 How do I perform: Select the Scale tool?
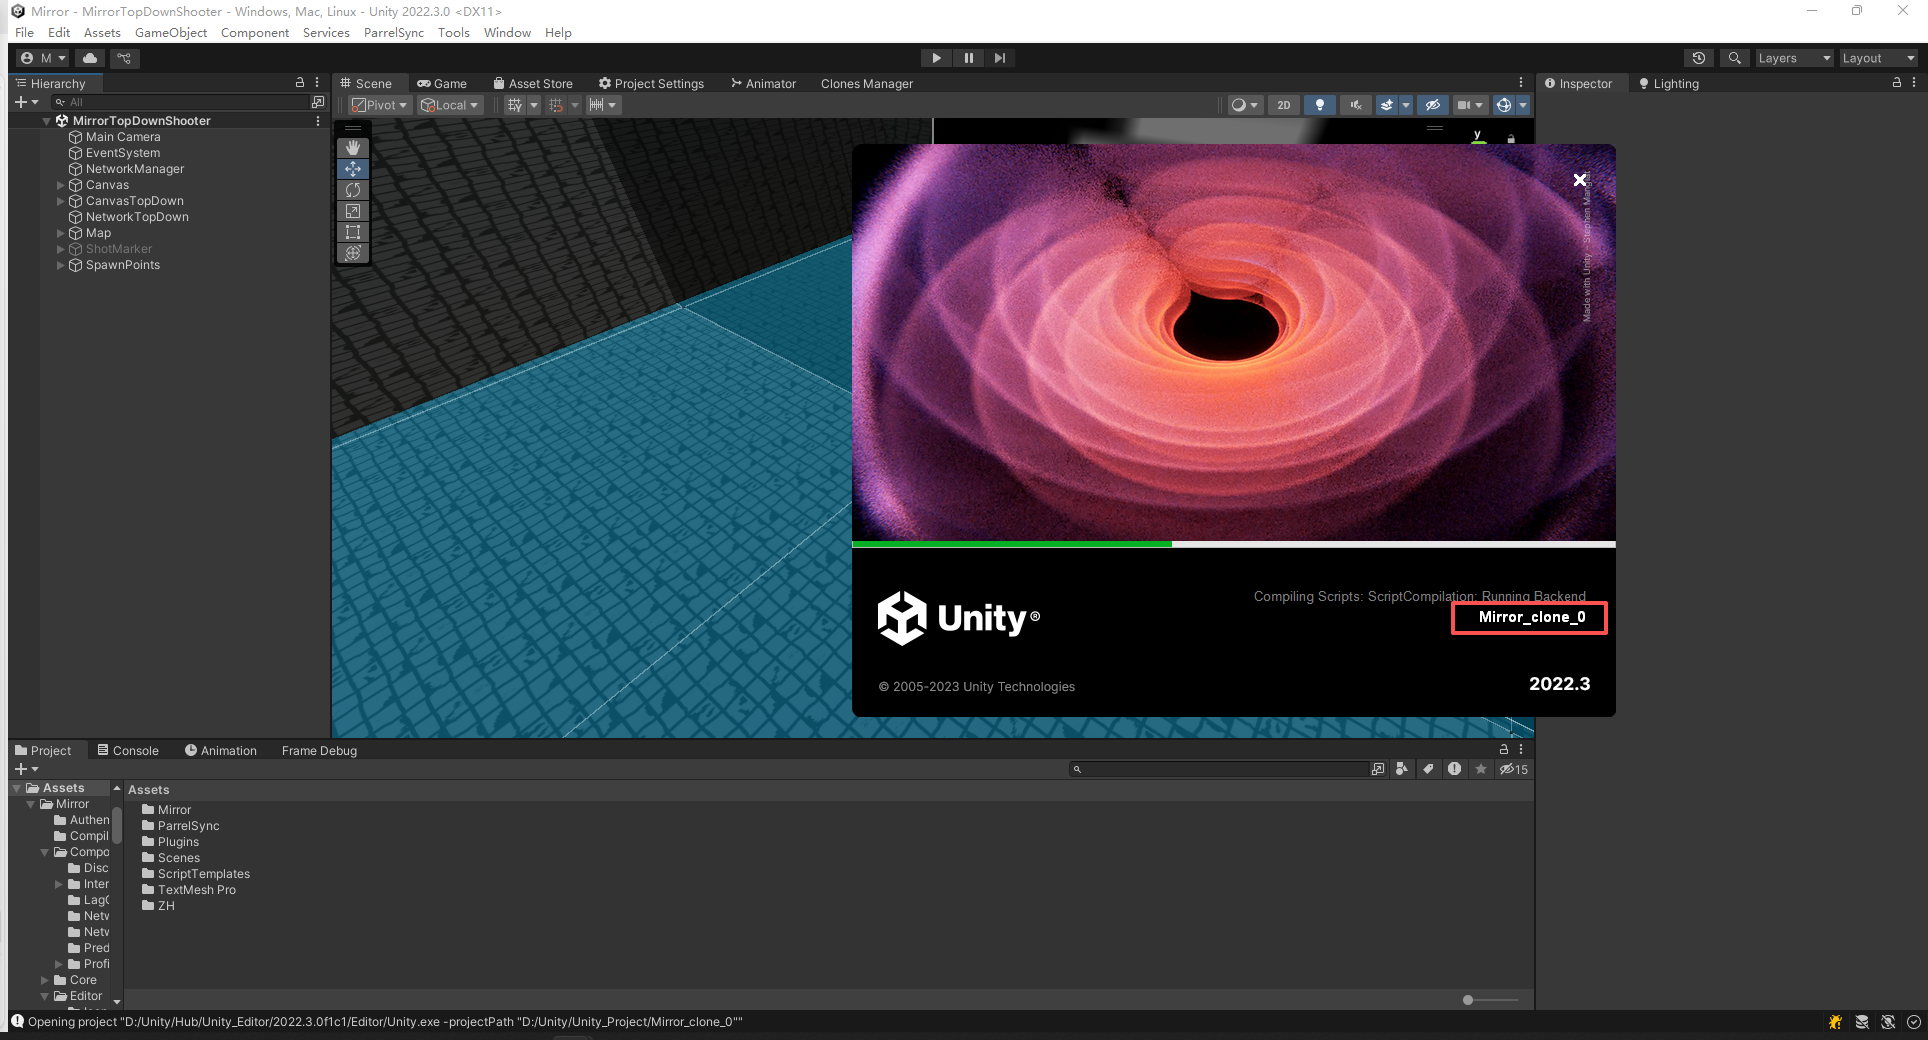point(353,211)
